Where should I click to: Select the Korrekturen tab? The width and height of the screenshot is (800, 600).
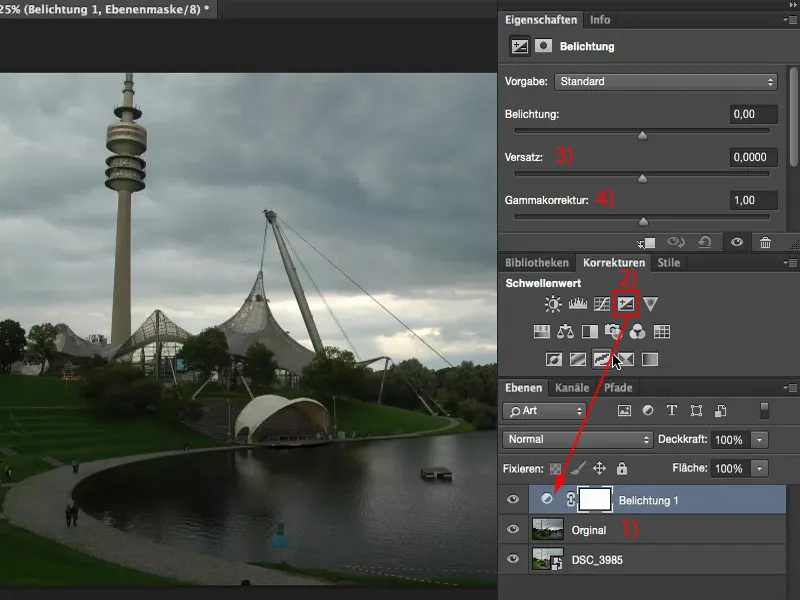tap(614, 263)
